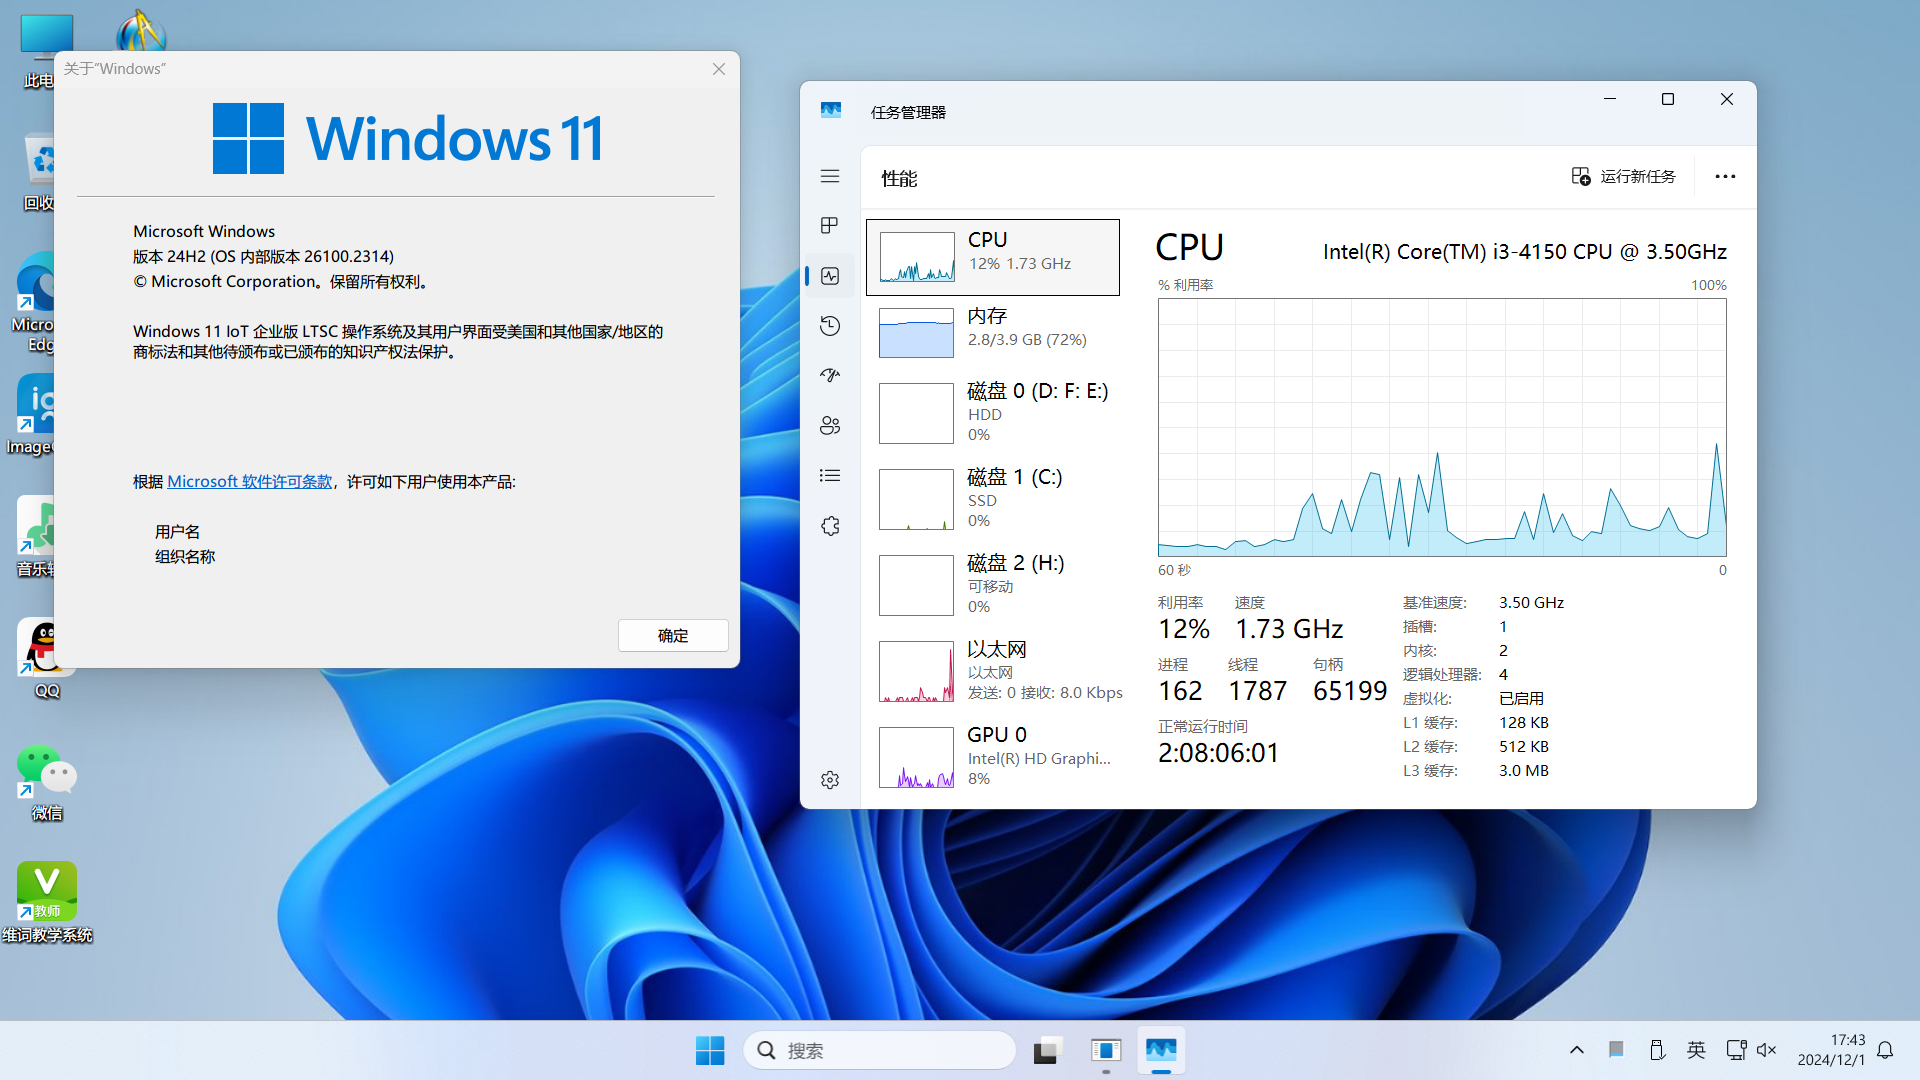Open the Processes page icon in sidebar
Screen dimensions: 1920x1080
829,226
